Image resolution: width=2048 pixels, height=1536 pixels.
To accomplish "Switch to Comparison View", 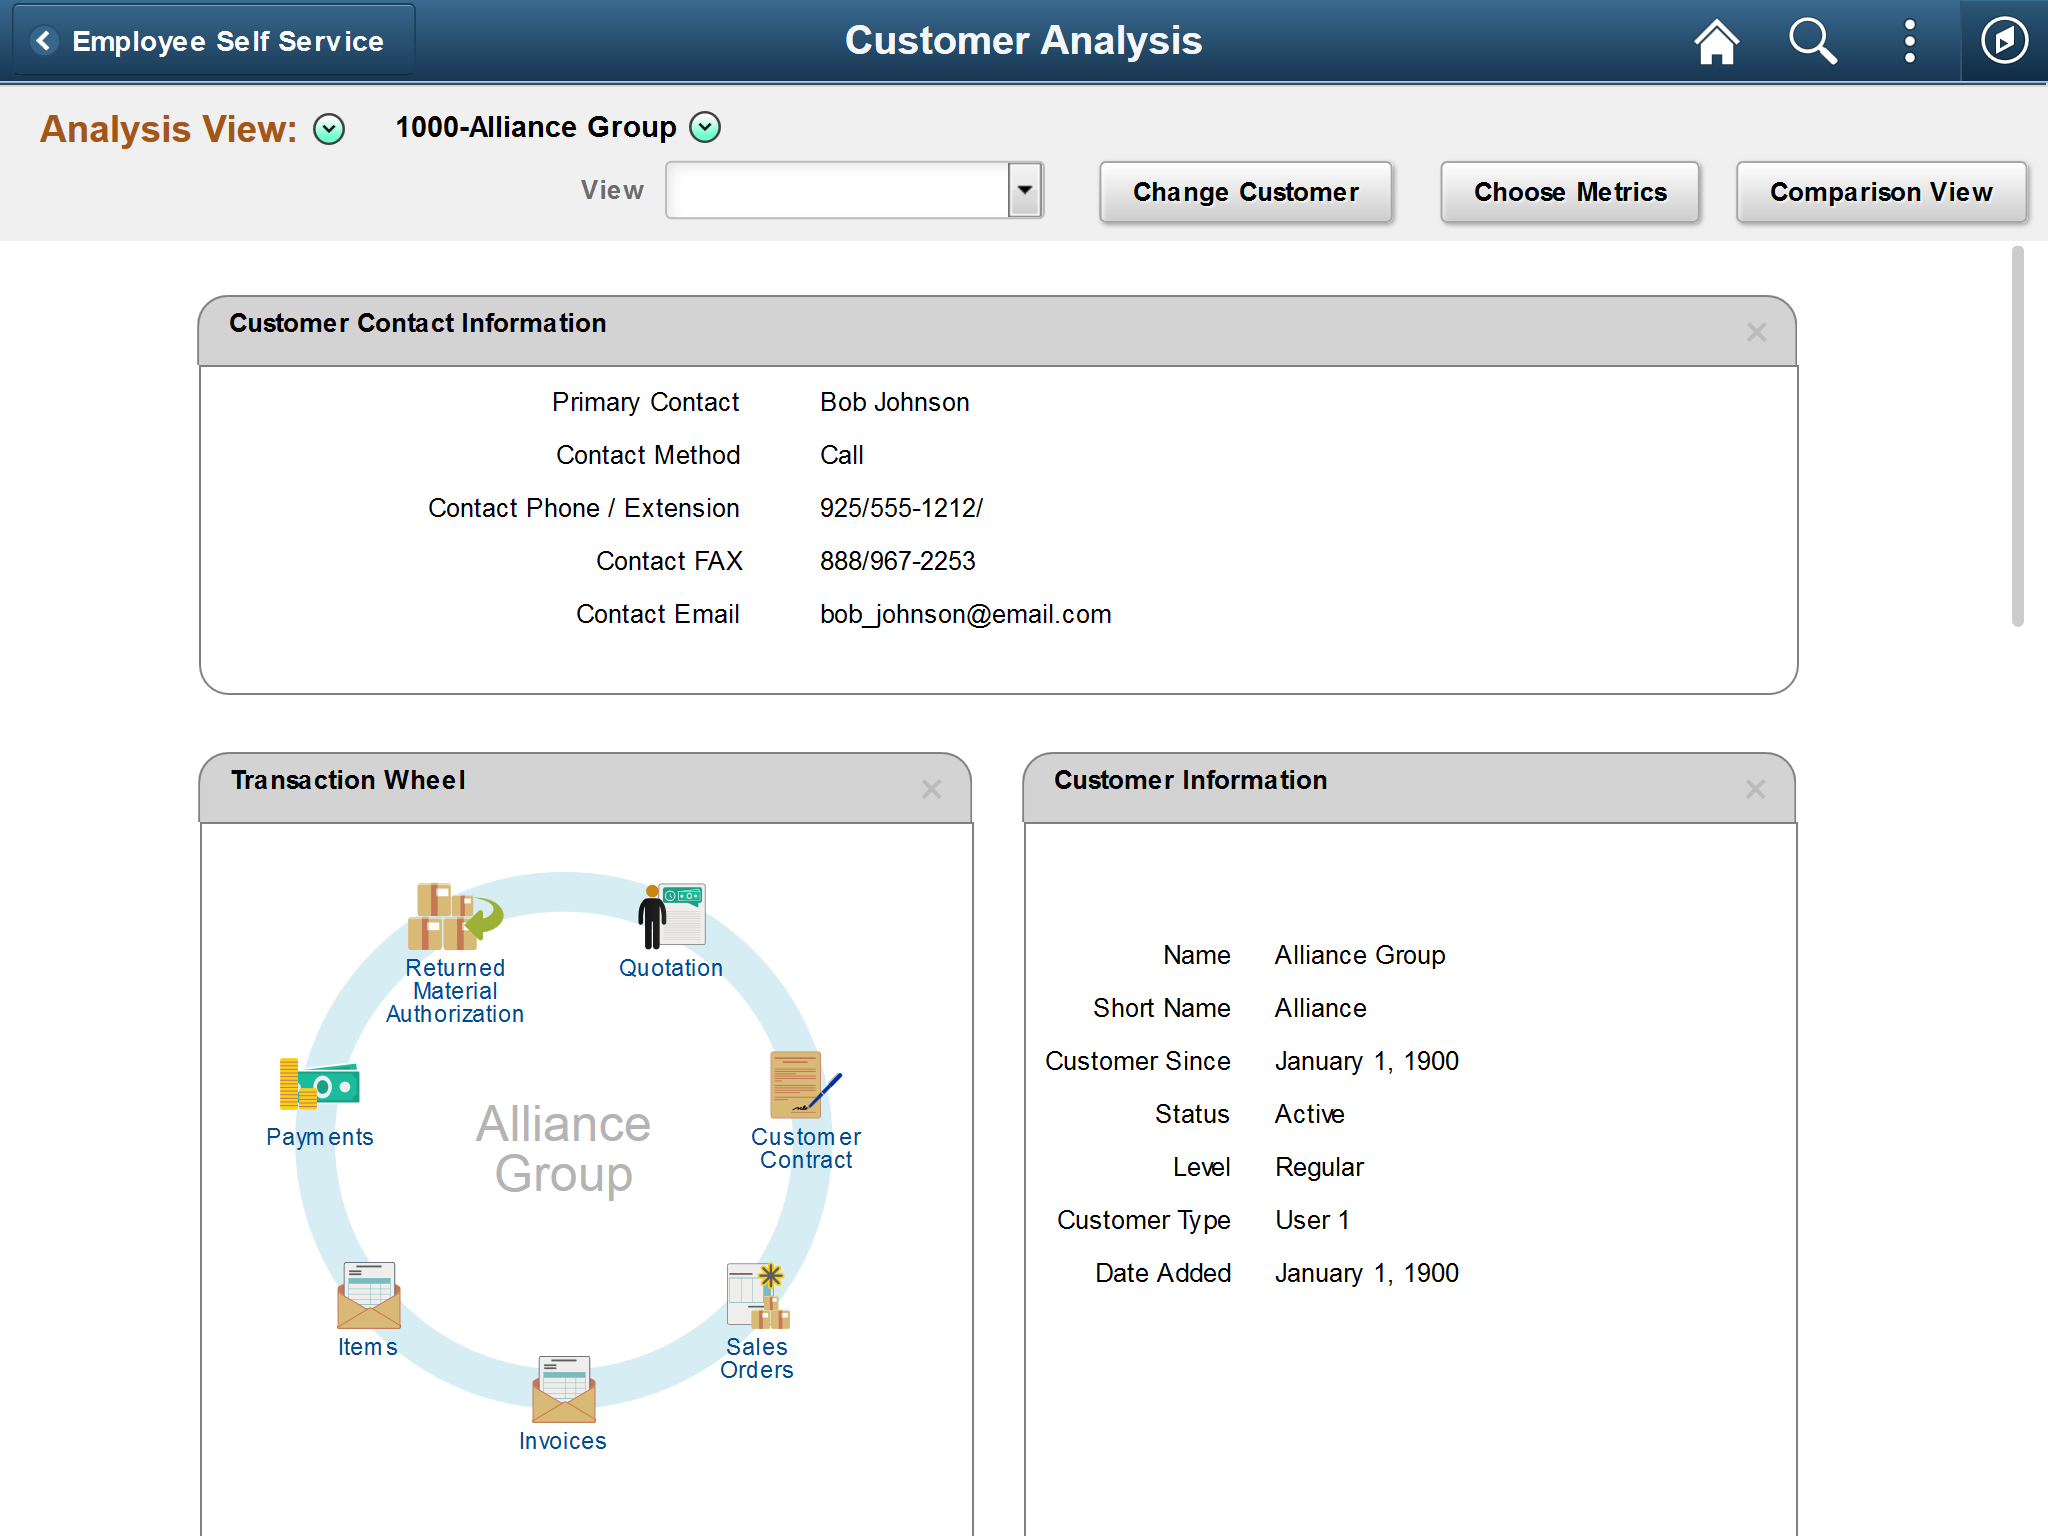I will pos(1880,192).
